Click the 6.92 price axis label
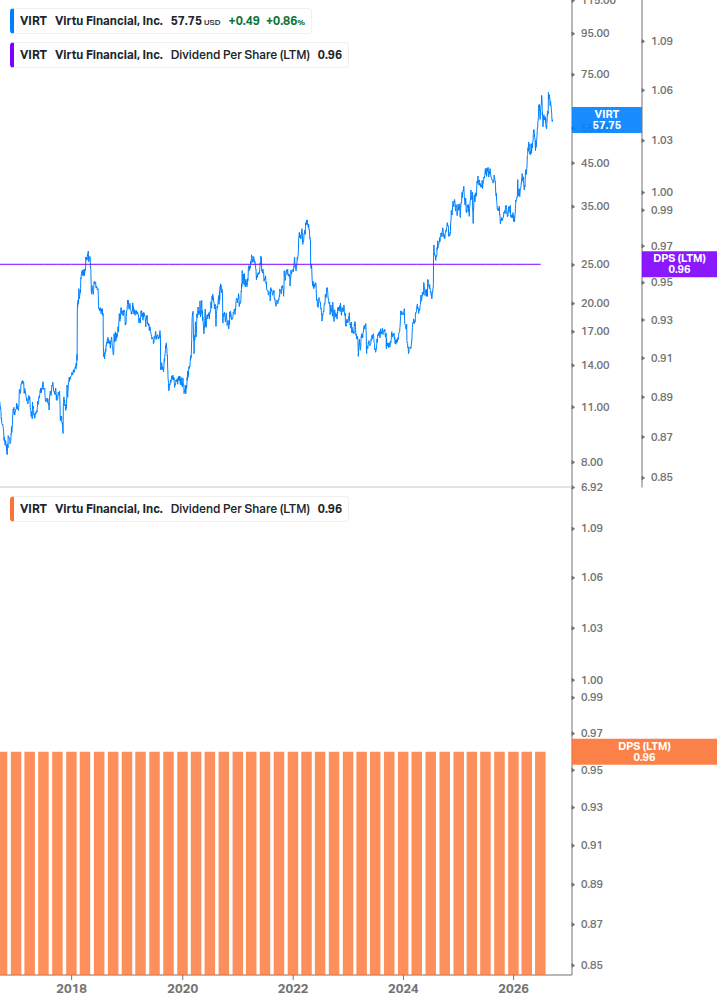Viewport: 717px width, 1005px height. [592, 487]
